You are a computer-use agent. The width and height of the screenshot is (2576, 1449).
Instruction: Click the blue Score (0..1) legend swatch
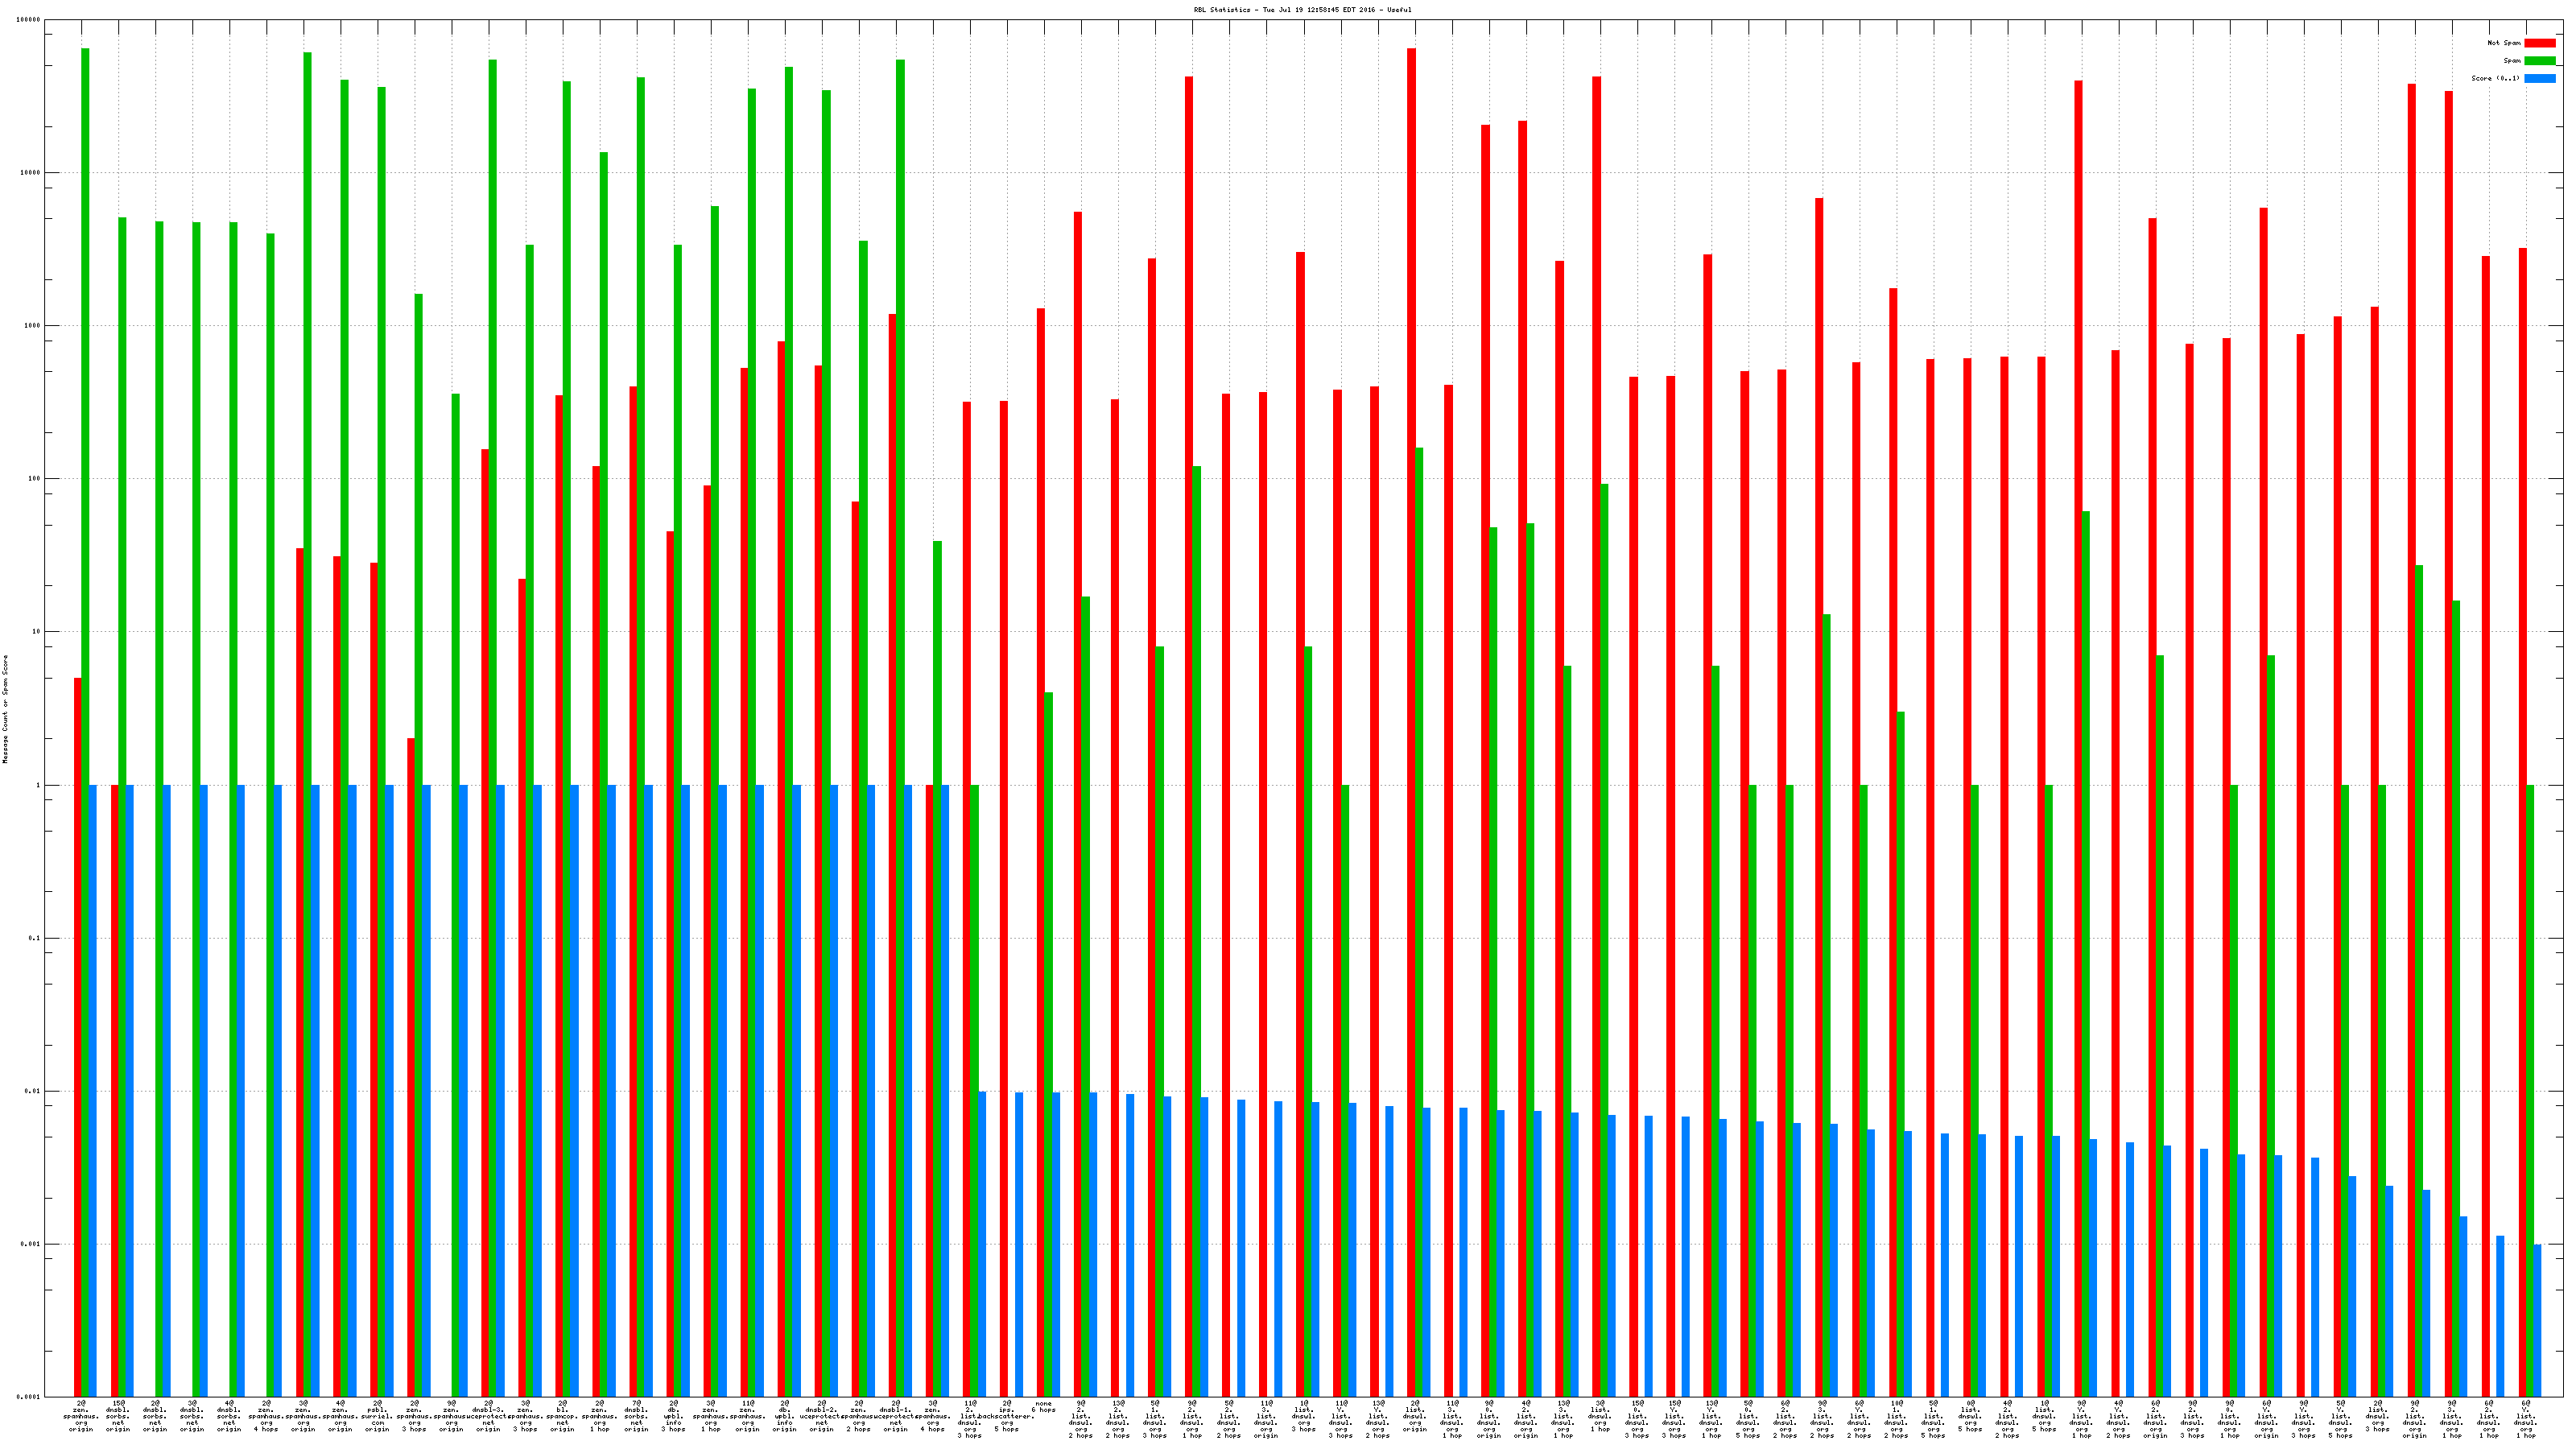[x=2539, y=78]
